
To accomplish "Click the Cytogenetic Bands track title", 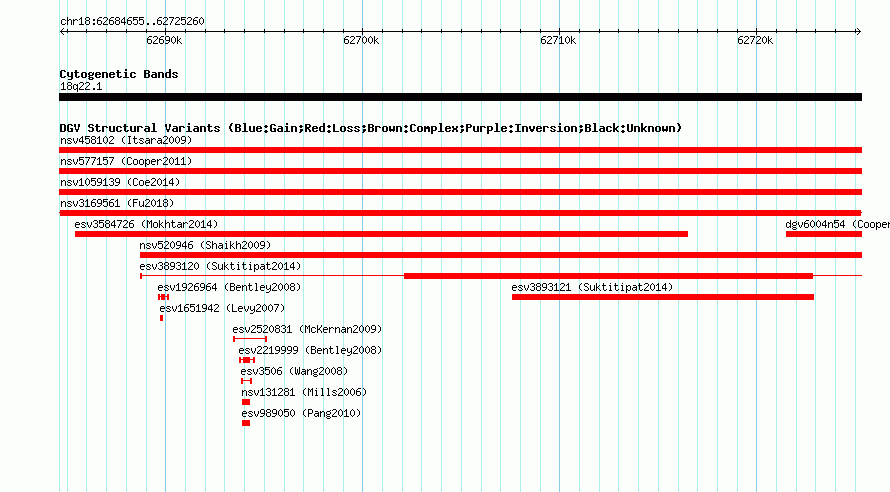I will (x=119, y=74).
